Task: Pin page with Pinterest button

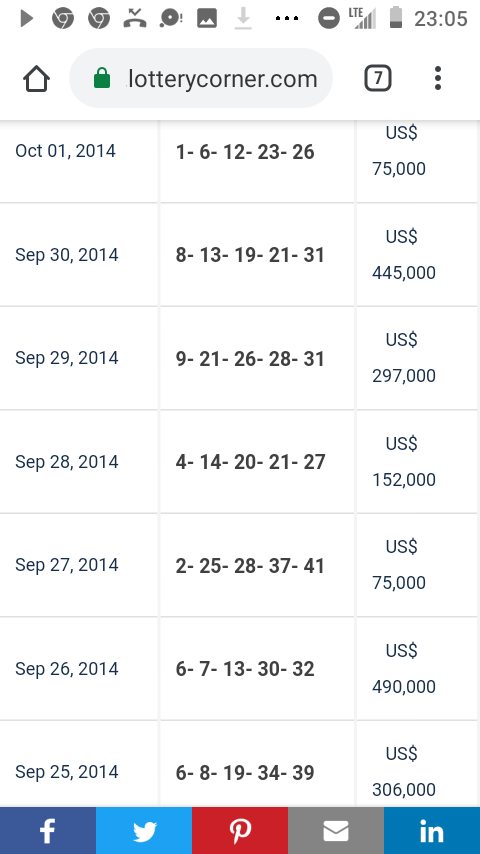Action: coord(240,831)
